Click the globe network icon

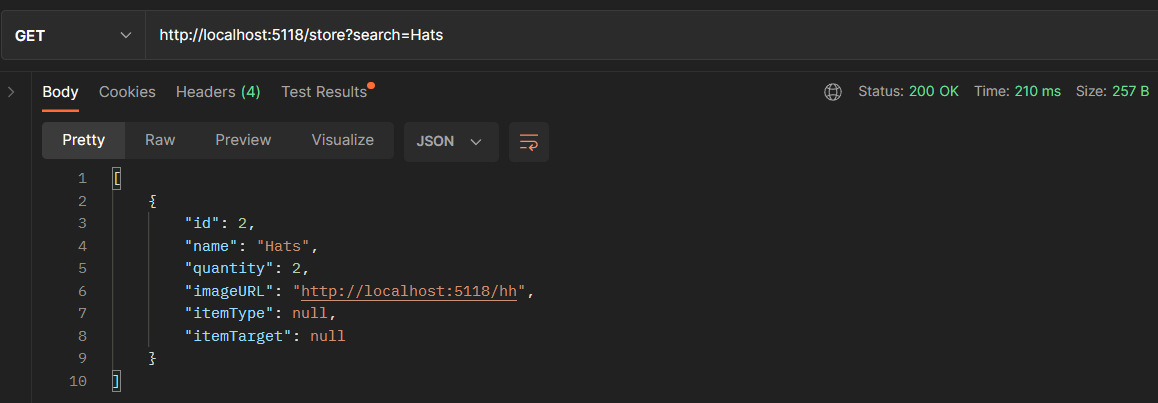[x=832, y=92]
